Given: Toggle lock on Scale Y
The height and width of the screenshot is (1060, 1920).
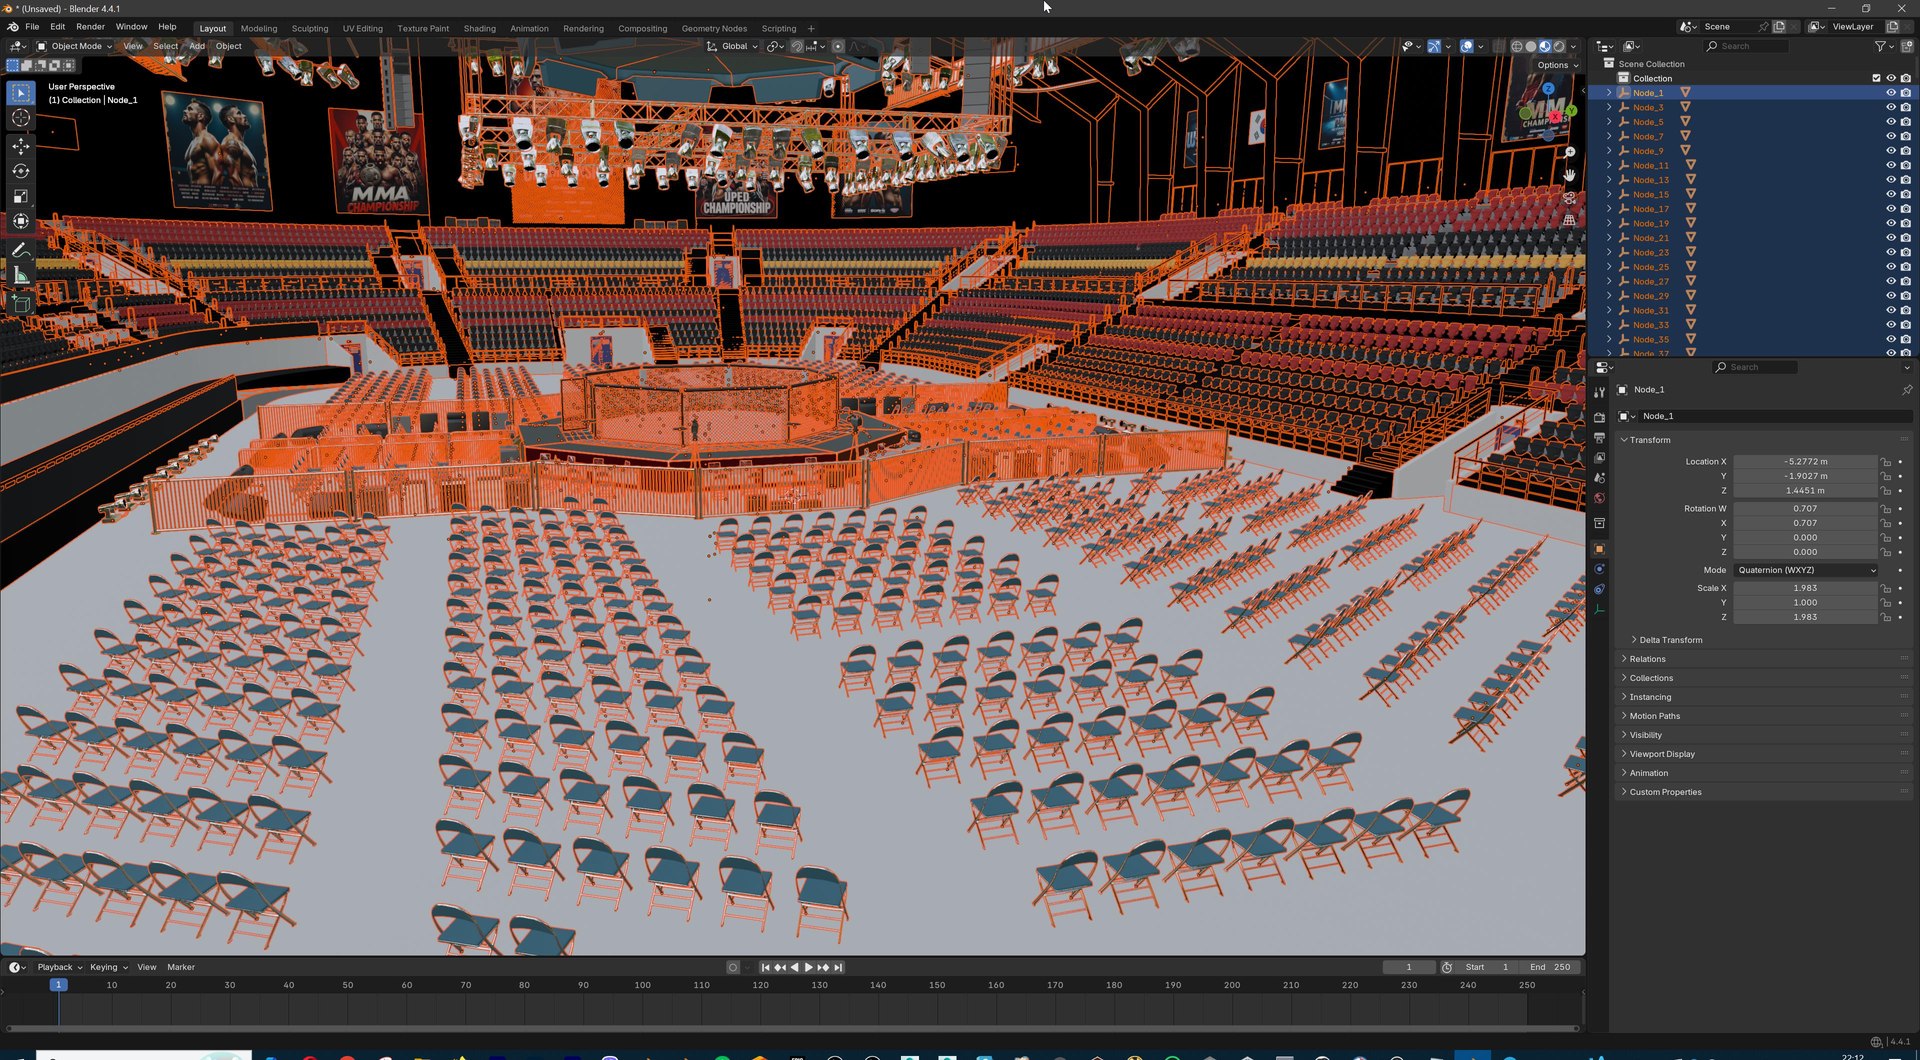Looking at the screenshot, I should tap(1886, 603).
